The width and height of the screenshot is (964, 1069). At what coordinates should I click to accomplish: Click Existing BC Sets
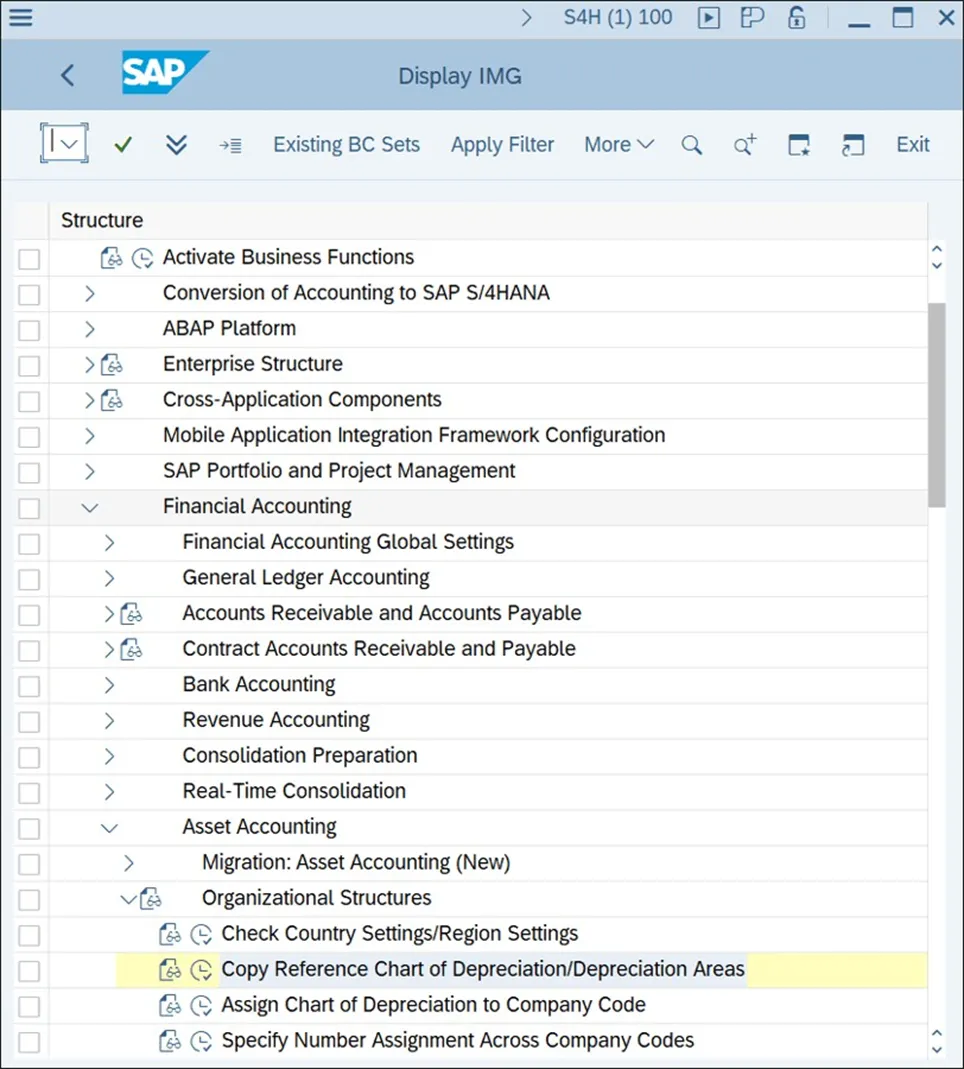pyautogui.click(x=346, y=145)
